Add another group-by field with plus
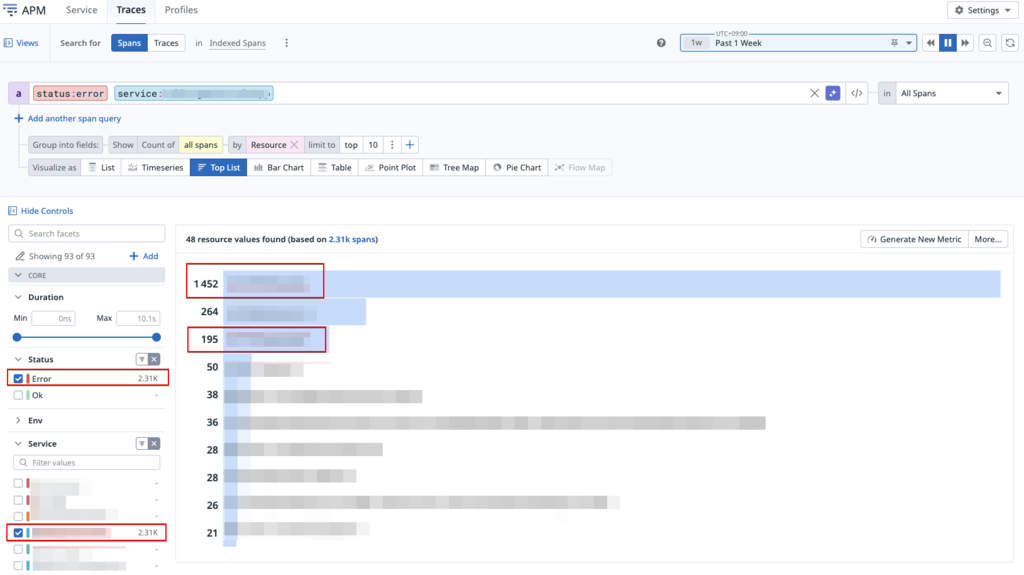The width and height of the screenshot is (1024, 575). click(409, 145)
